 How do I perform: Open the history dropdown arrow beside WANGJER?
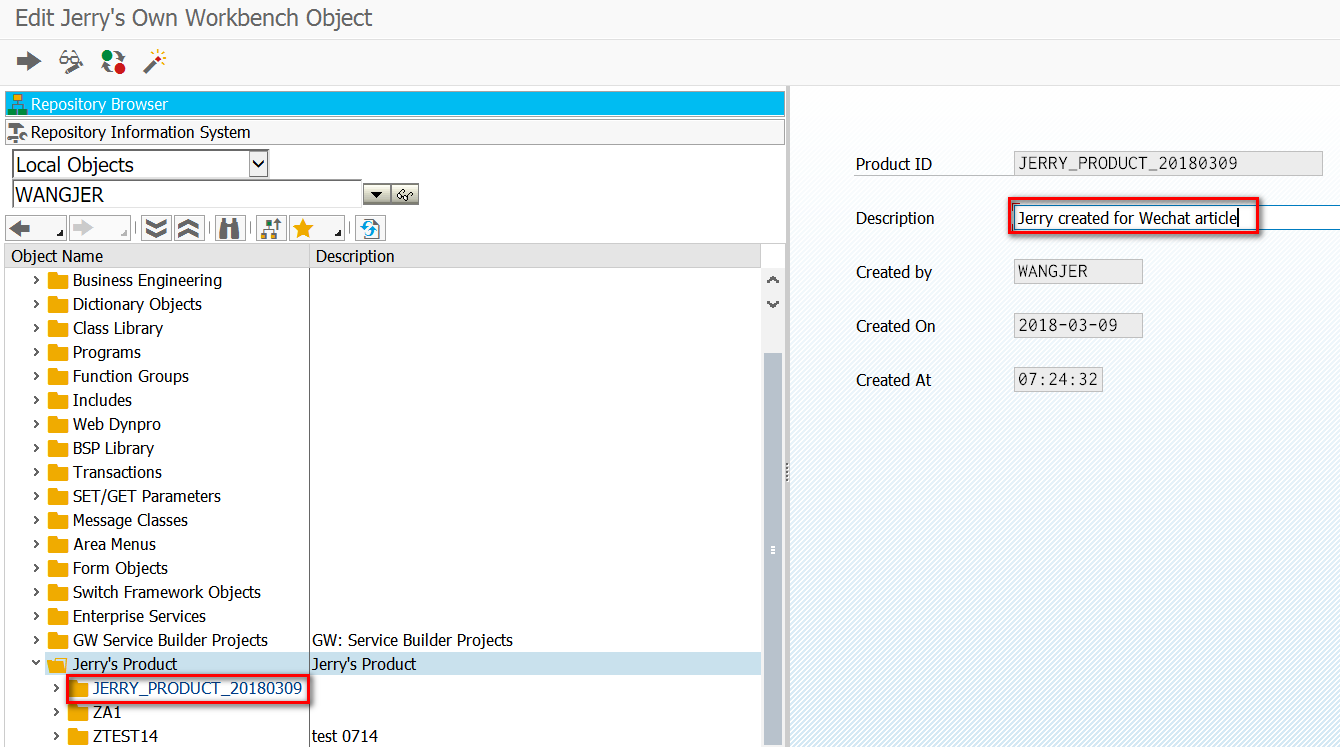pyautogui.click(x=376, y=195)
